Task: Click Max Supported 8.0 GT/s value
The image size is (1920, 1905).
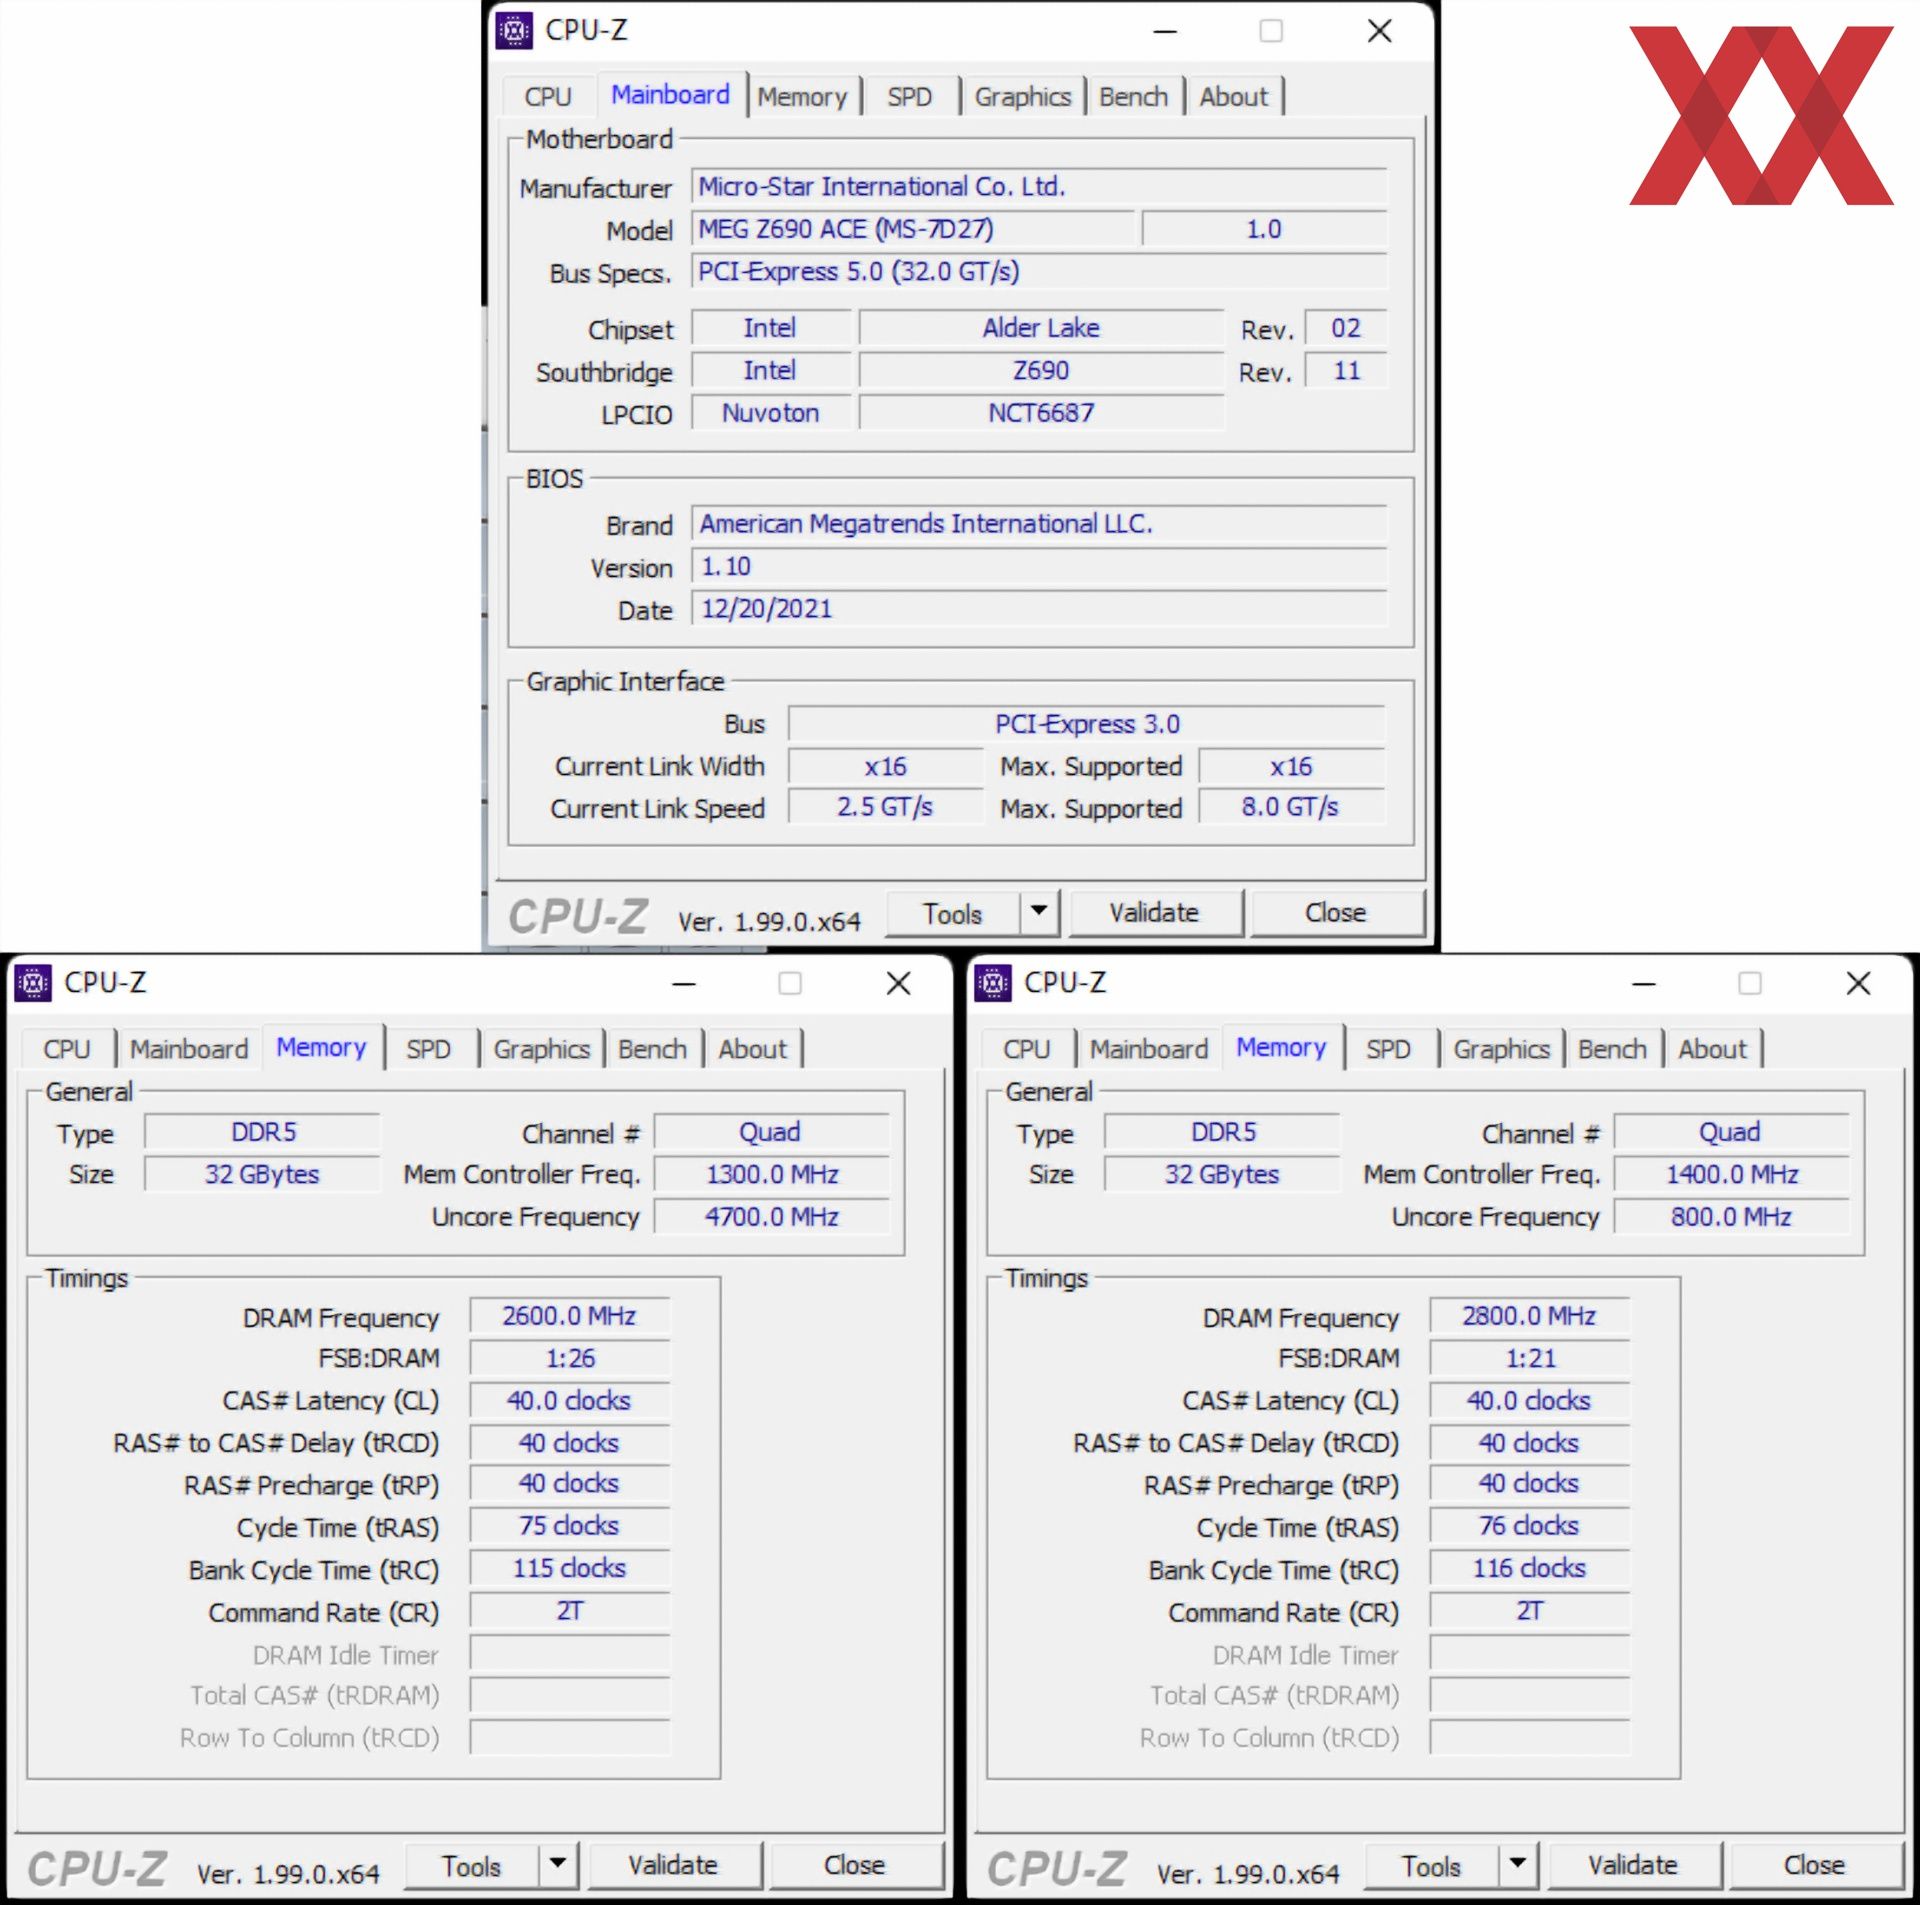Action: click(1292, 807)
